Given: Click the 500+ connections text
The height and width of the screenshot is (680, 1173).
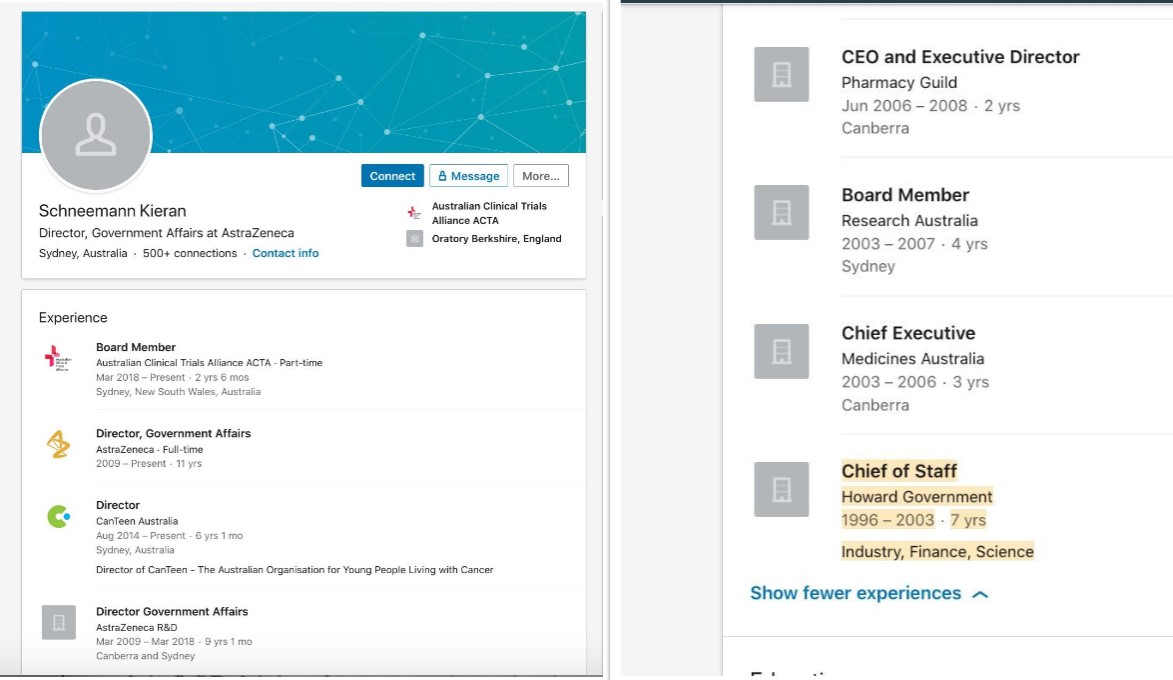Looking at the screenshot, I should tap(190, 253).
